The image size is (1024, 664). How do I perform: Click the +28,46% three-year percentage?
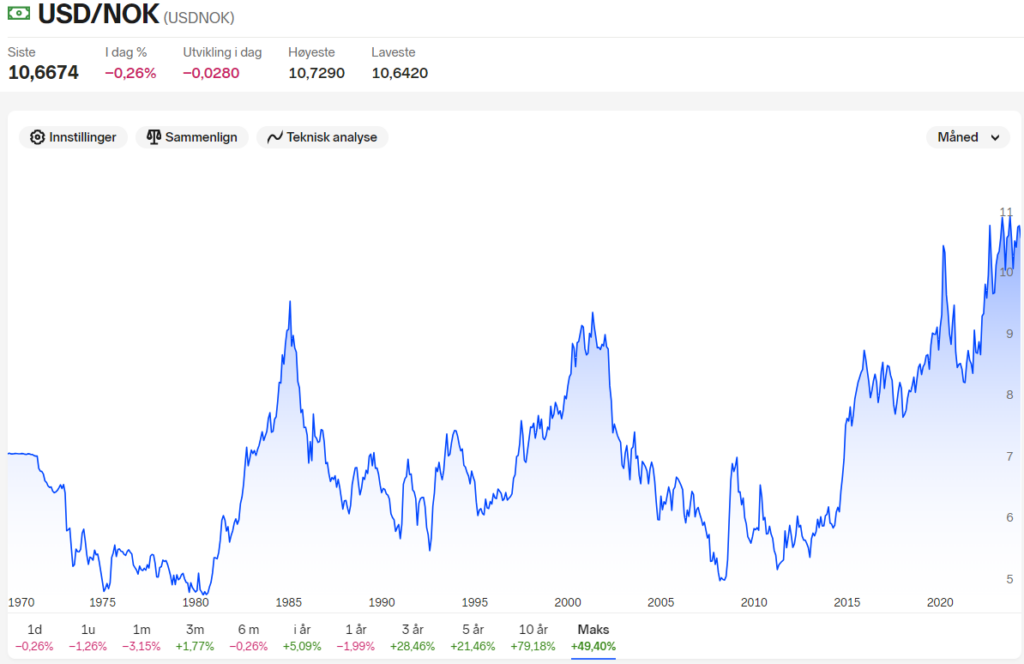[412, 646]
